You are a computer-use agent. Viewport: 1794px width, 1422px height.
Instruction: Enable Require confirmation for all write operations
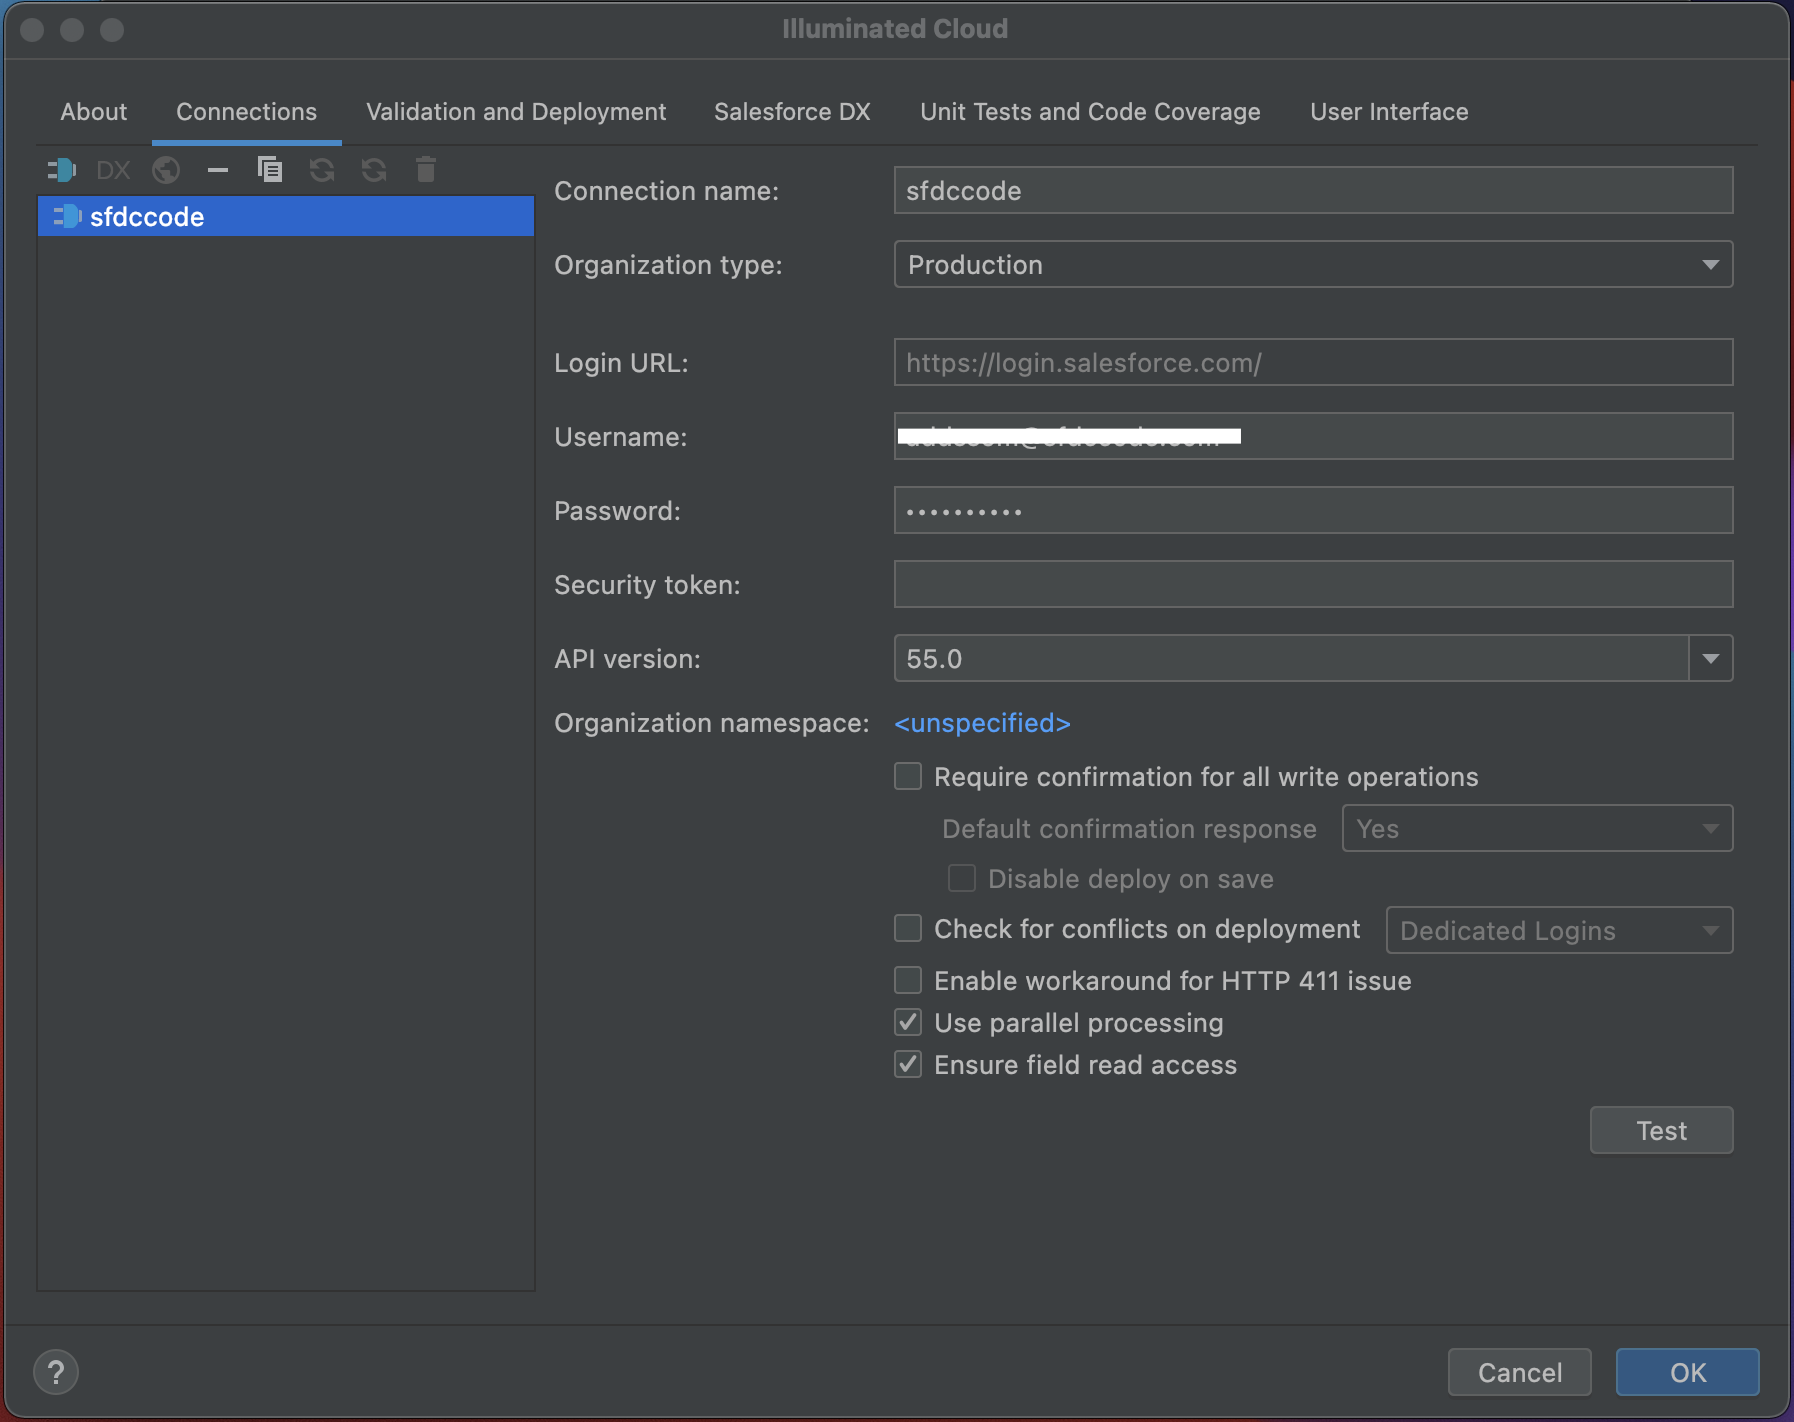click(908, 776)
